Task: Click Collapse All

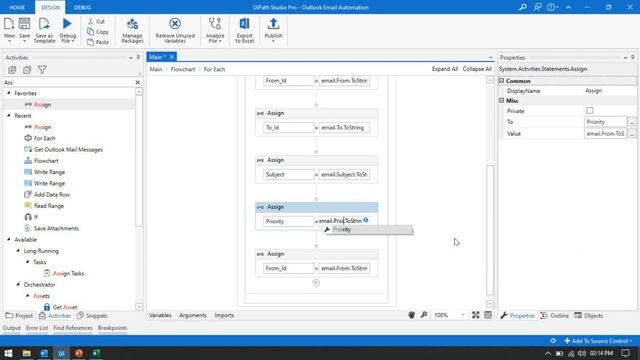Action: click(x=477, y=69)
